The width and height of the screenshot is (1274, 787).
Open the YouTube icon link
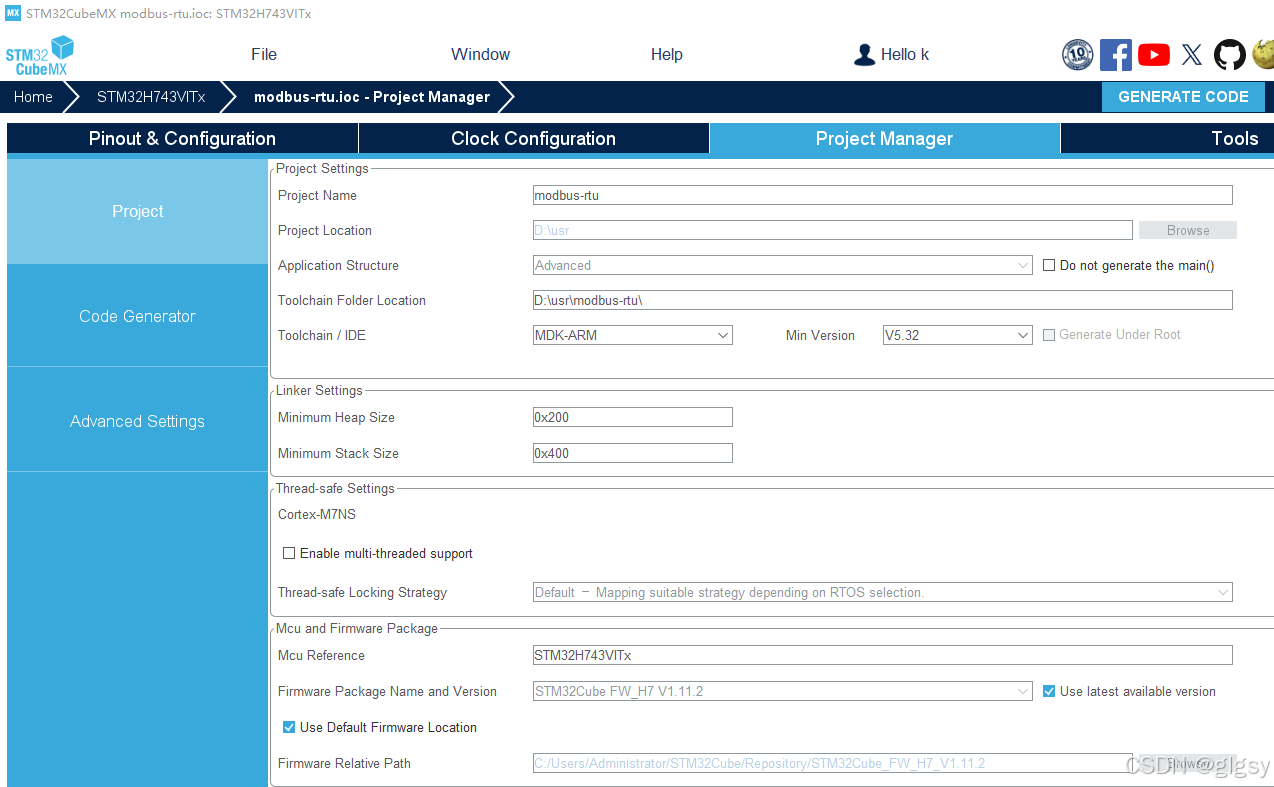coord(1153,54)
